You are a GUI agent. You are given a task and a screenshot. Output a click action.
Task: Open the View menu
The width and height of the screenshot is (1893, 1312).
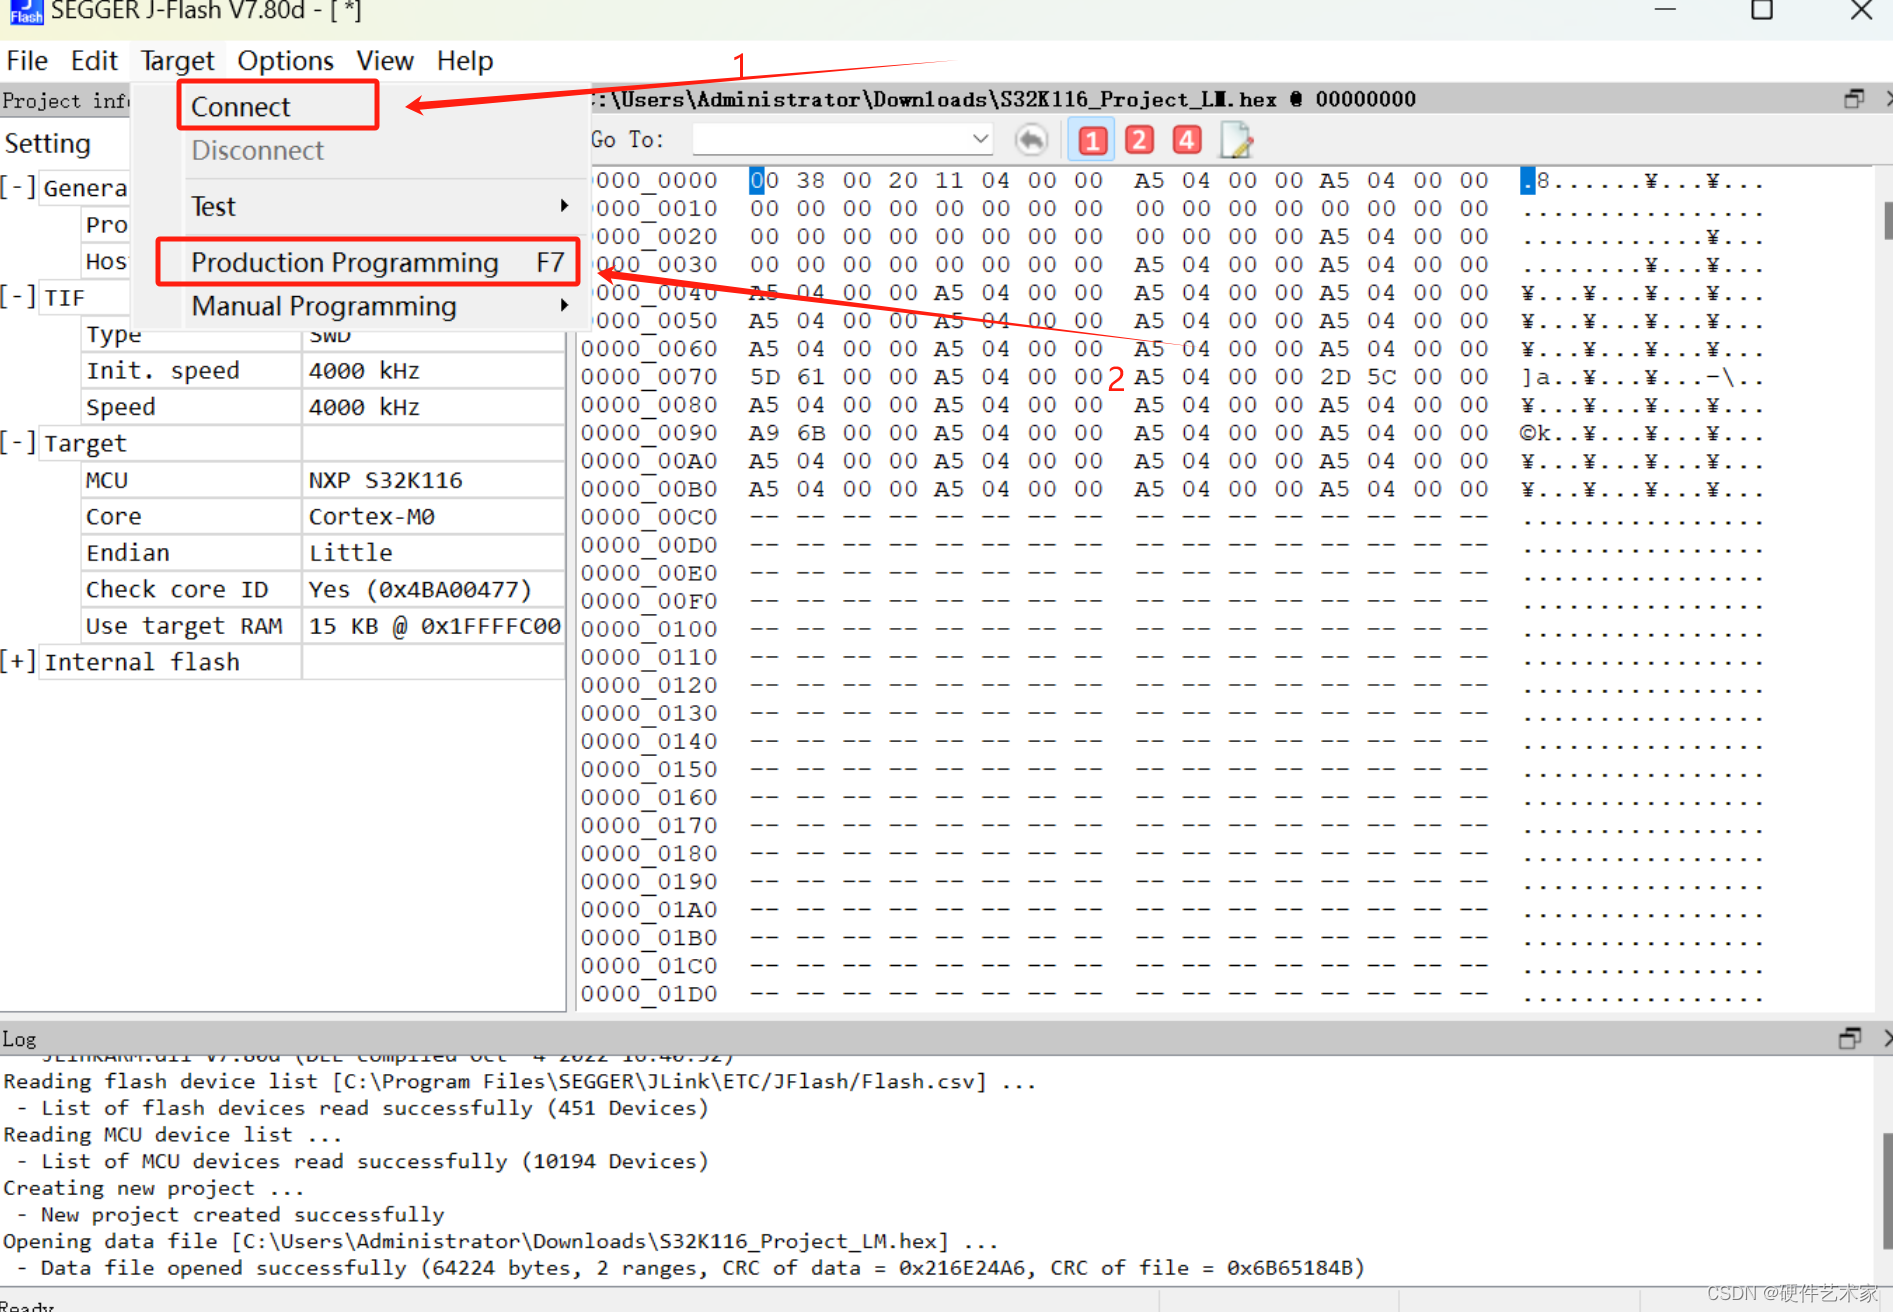click(385, 61)
